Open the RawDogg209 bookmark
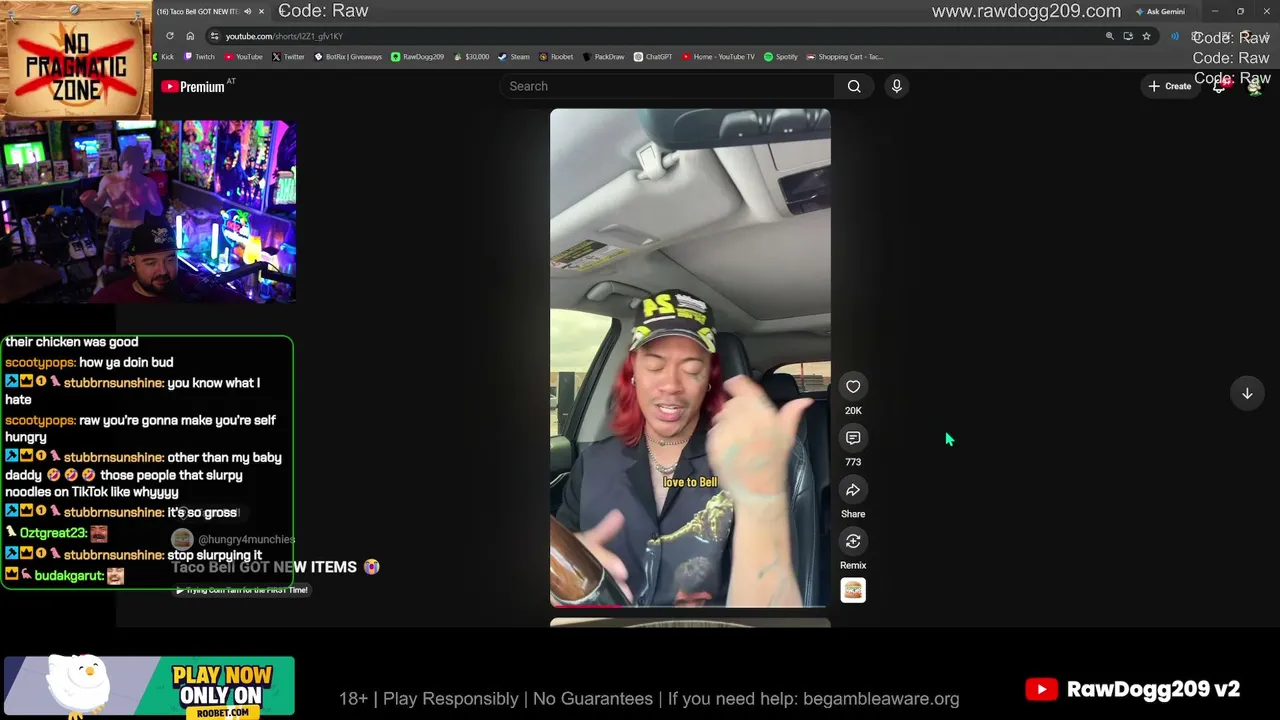The image size is (1280, 720). pos(417,57)
